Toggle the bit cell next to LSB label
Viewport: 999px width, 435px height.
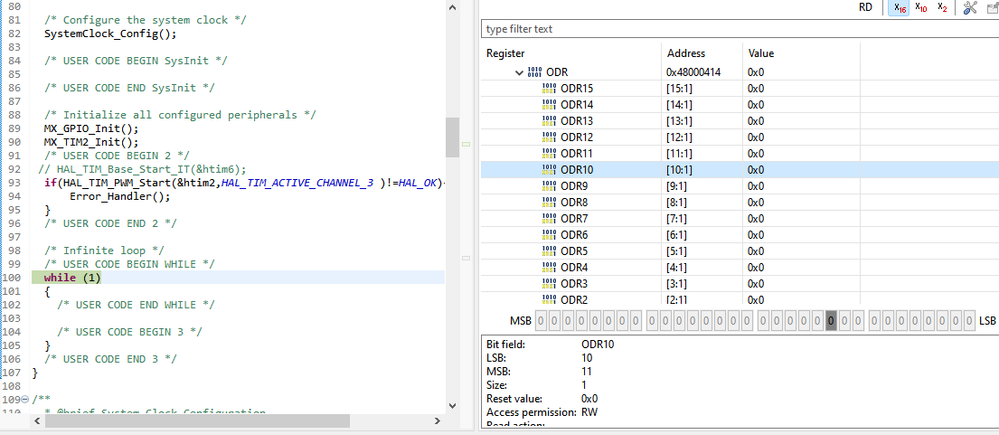click(970, 321)
